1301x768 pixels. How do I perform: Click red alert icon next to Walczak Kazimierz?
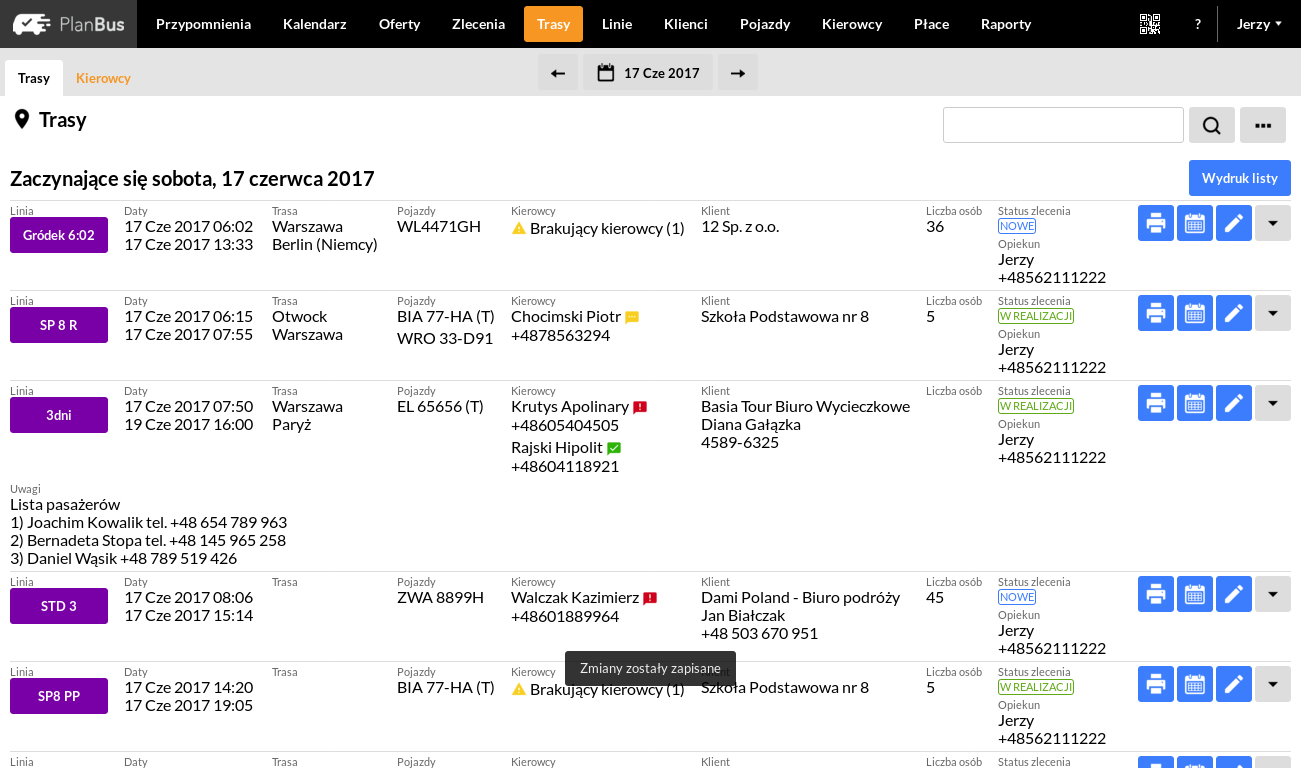click(x=650, y=598)
